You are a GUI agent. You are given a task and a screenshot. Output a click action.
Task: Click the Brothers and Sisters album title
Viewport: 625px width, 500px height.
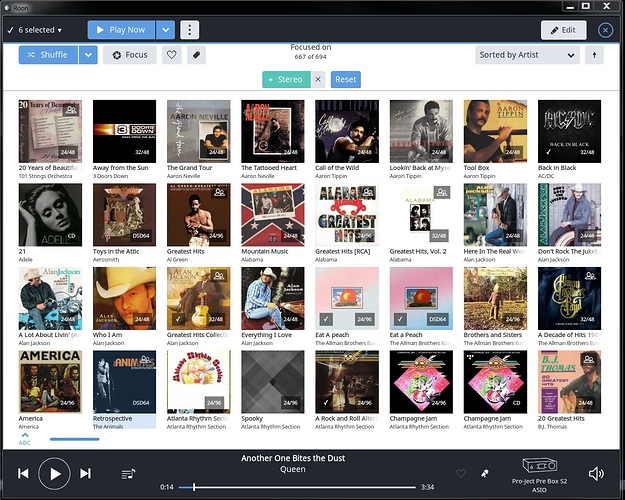pos(493,335)
